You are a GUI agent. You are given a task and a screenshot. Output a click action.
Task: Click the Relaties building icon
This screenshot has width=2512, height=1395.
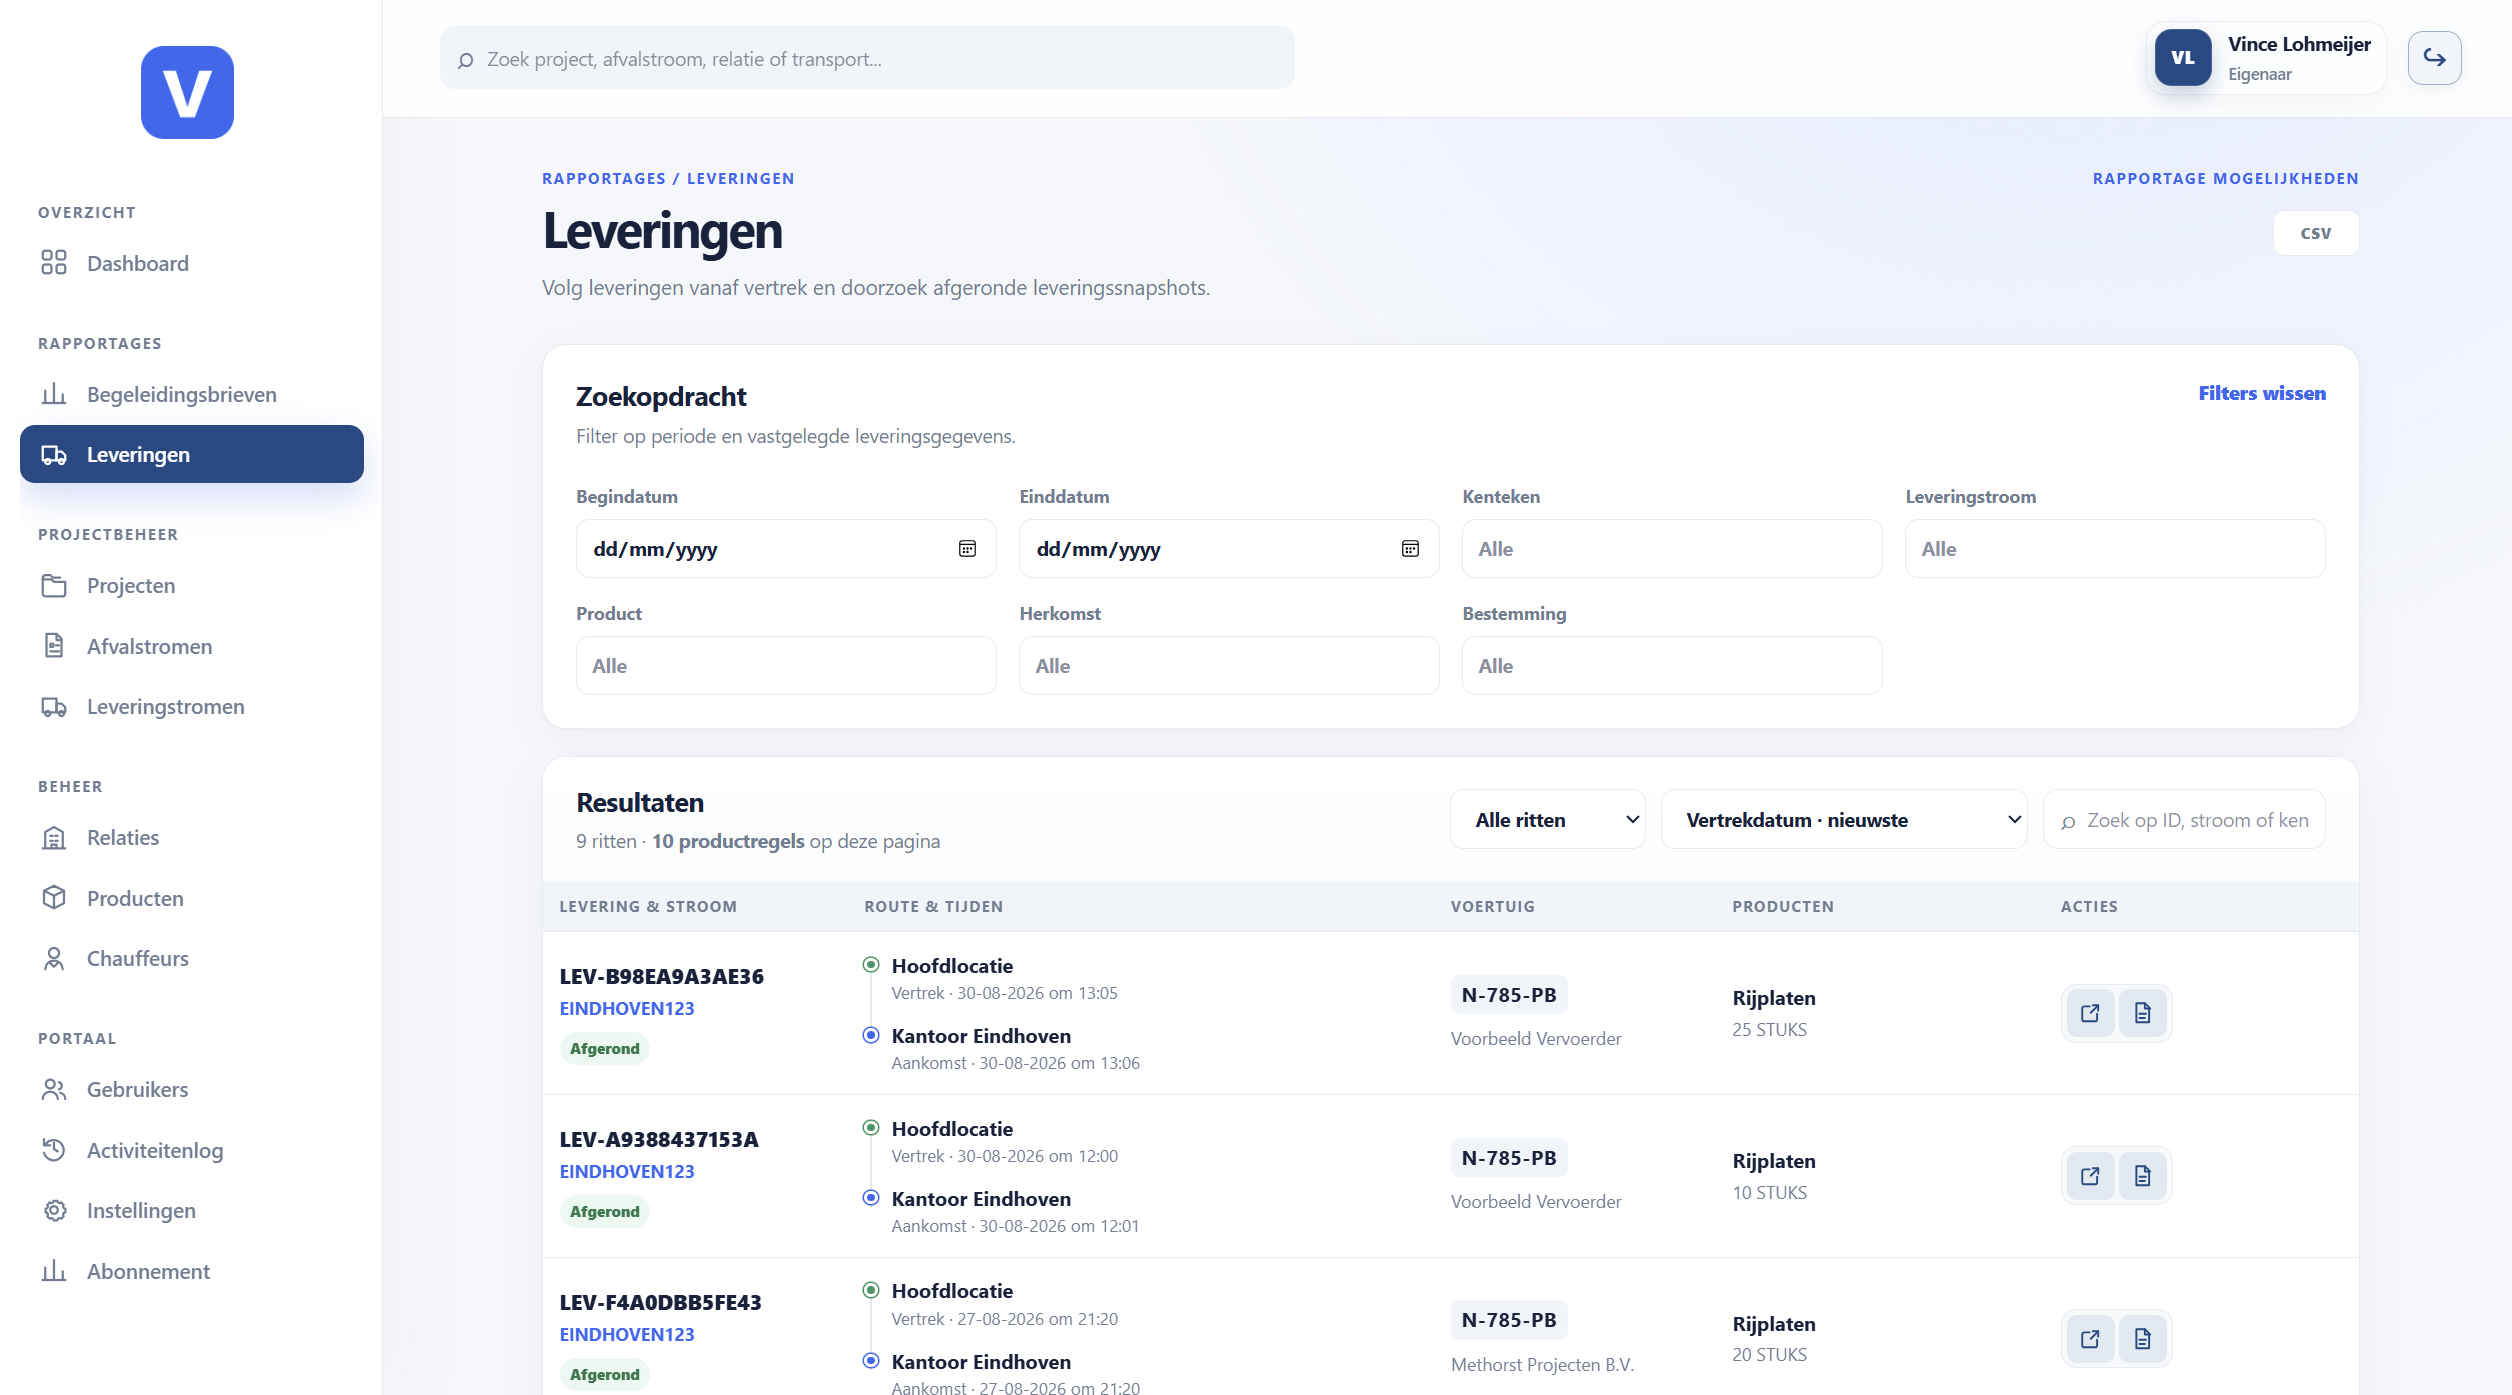coord(54,838)
